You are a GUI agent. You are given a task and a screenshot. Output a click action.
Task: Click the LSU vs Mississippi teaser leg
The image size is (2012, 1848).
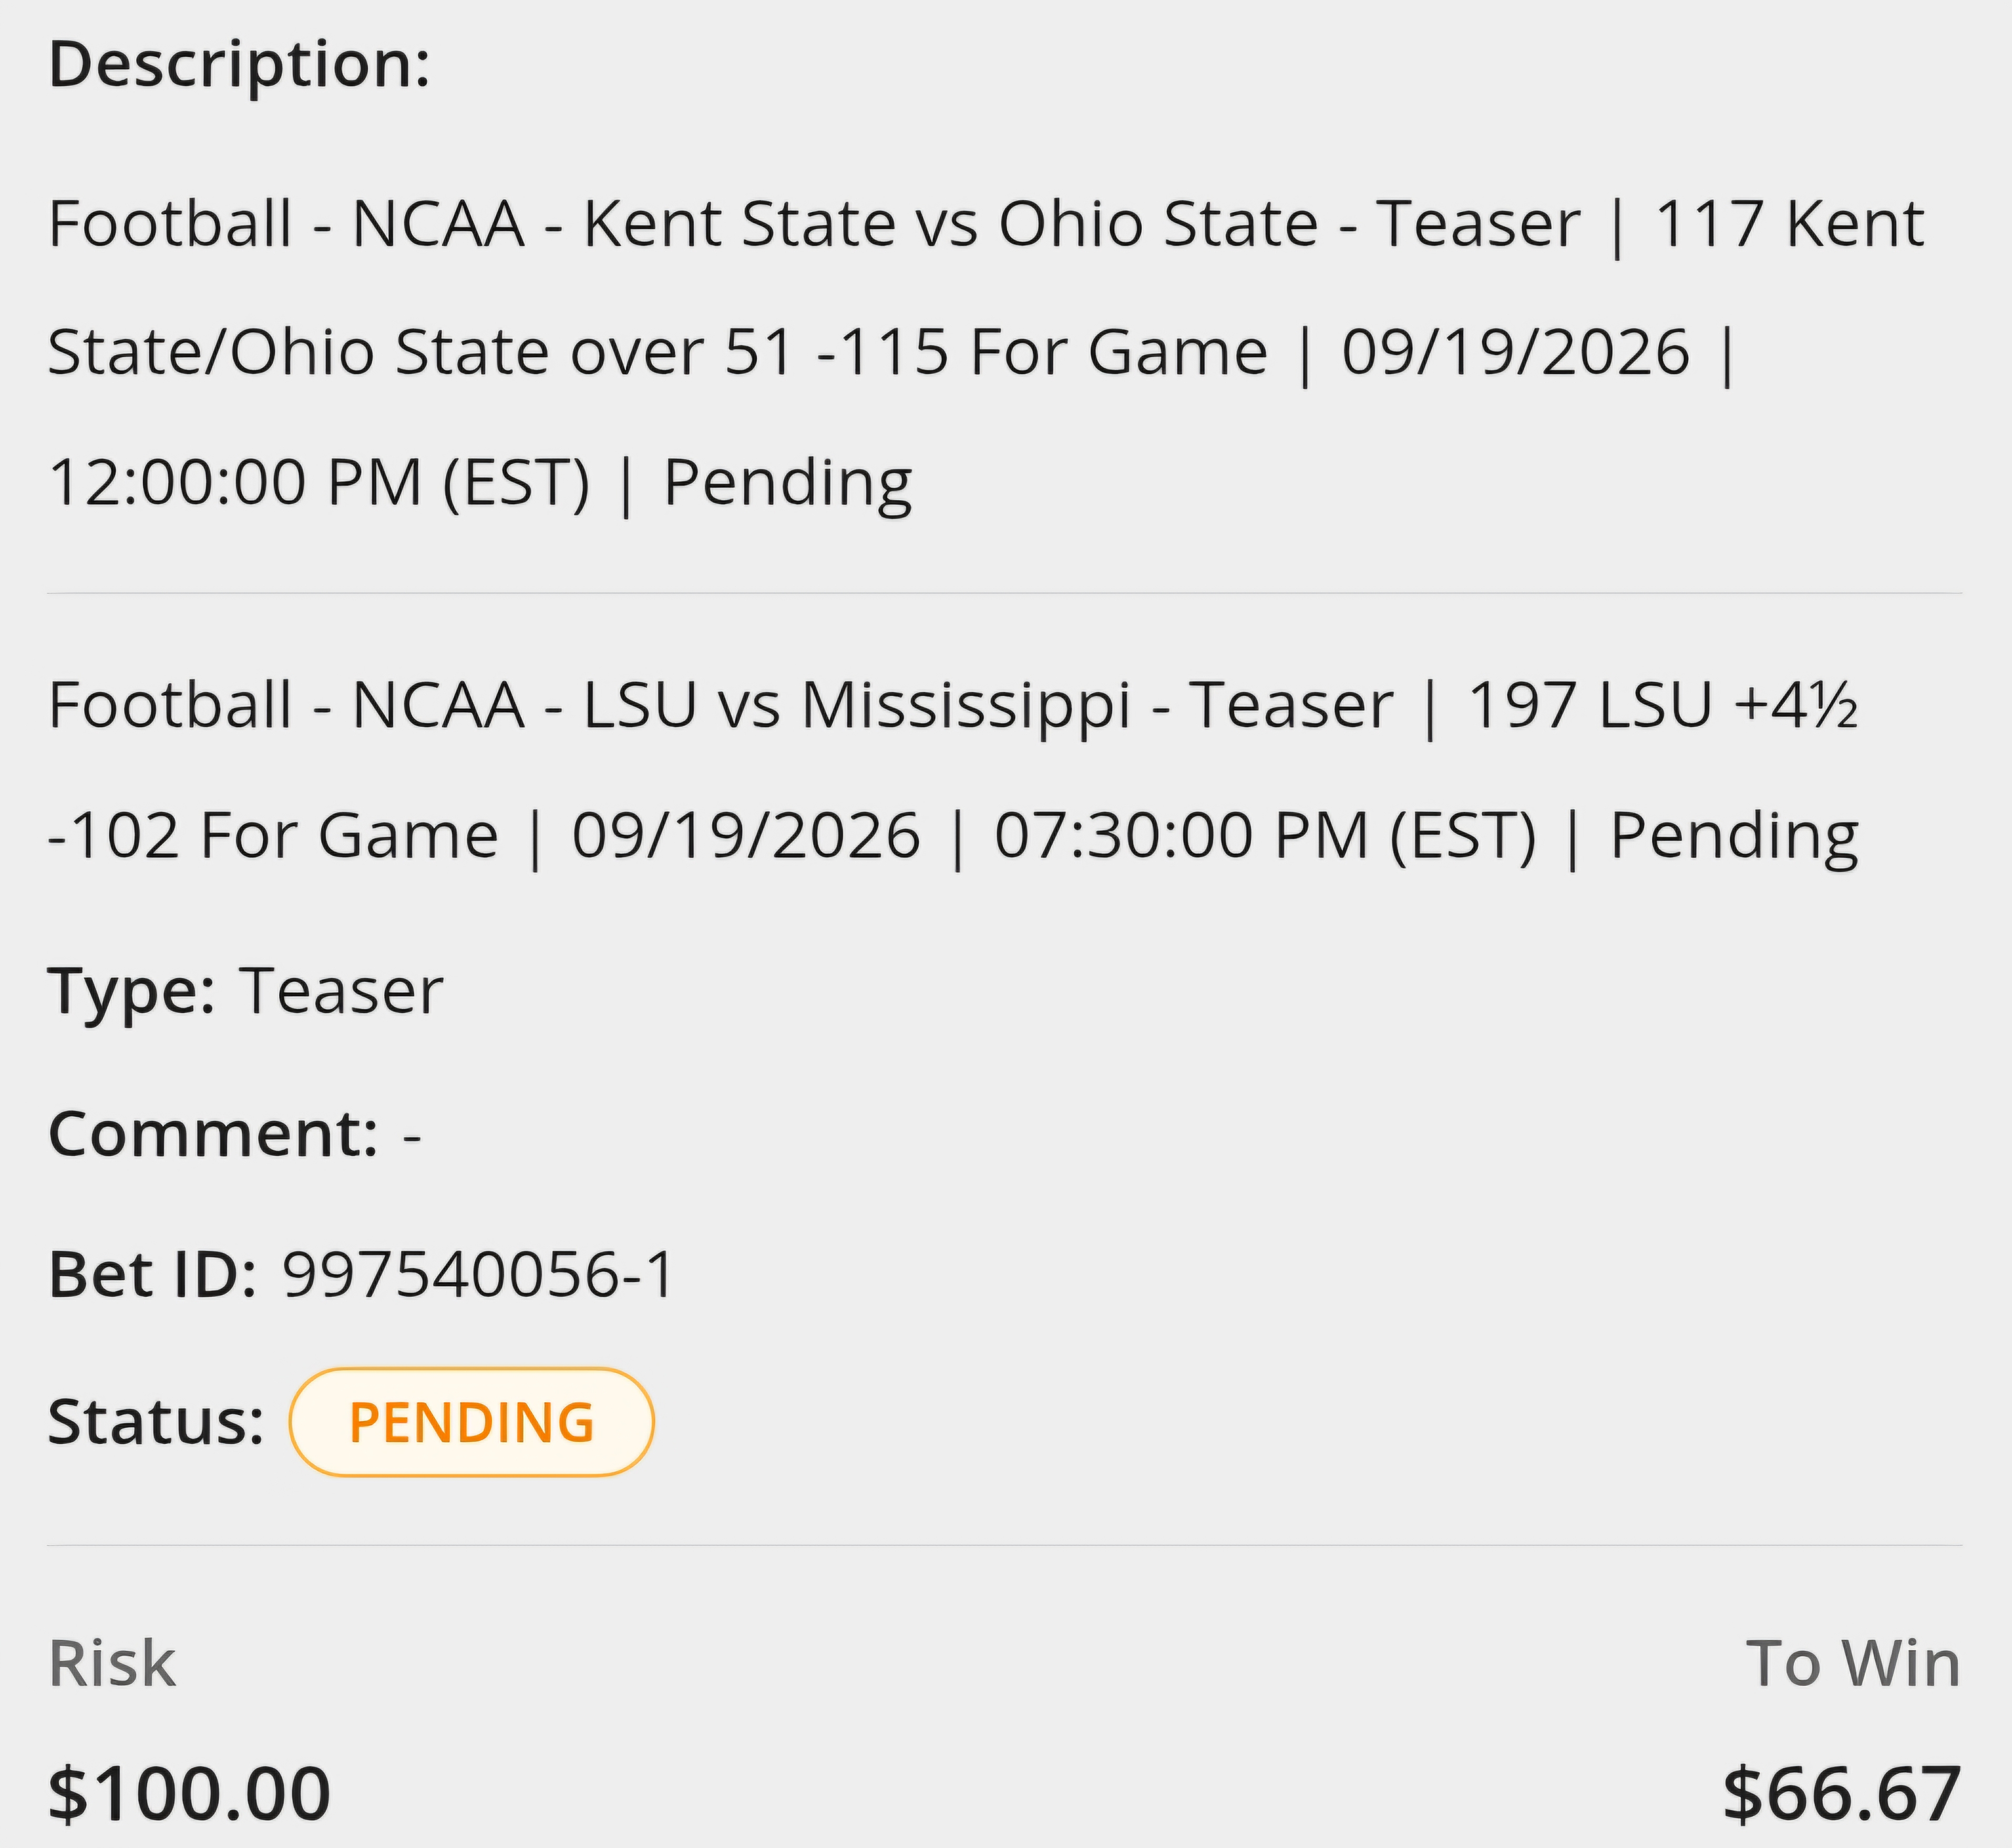953,770
